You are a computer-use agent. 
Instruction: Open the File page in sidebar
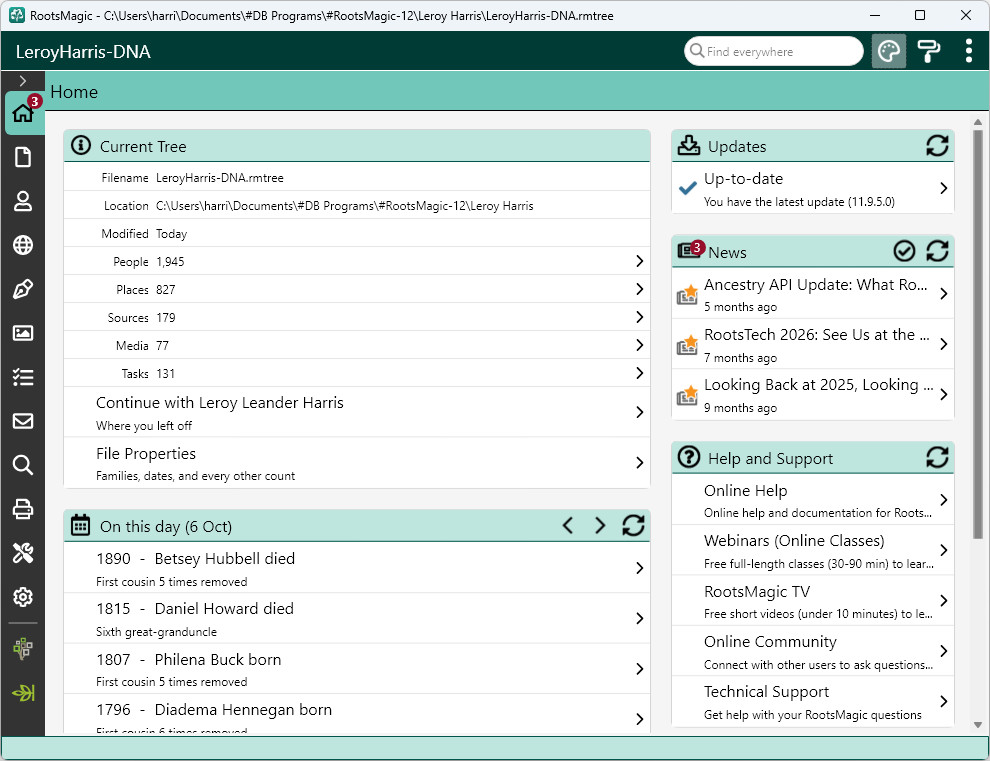point(23,157)
